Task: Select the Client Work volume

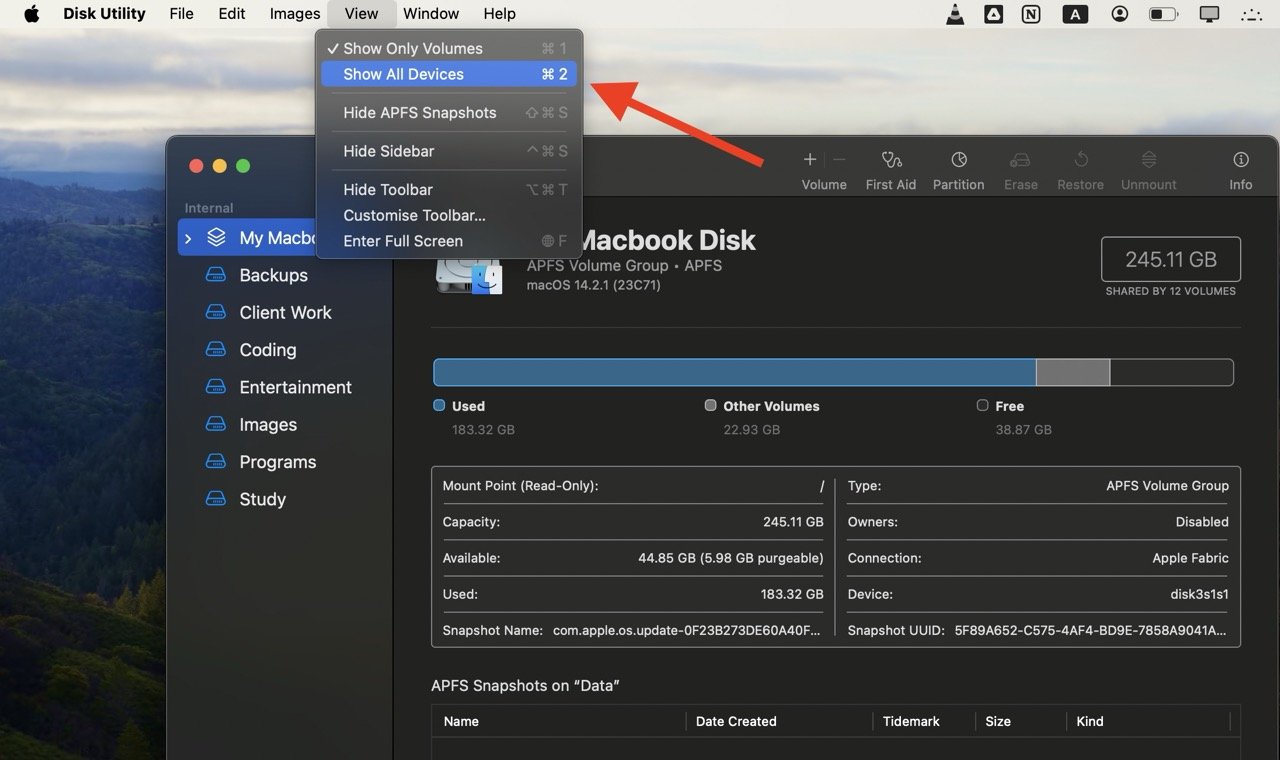Action: point(285,312)
